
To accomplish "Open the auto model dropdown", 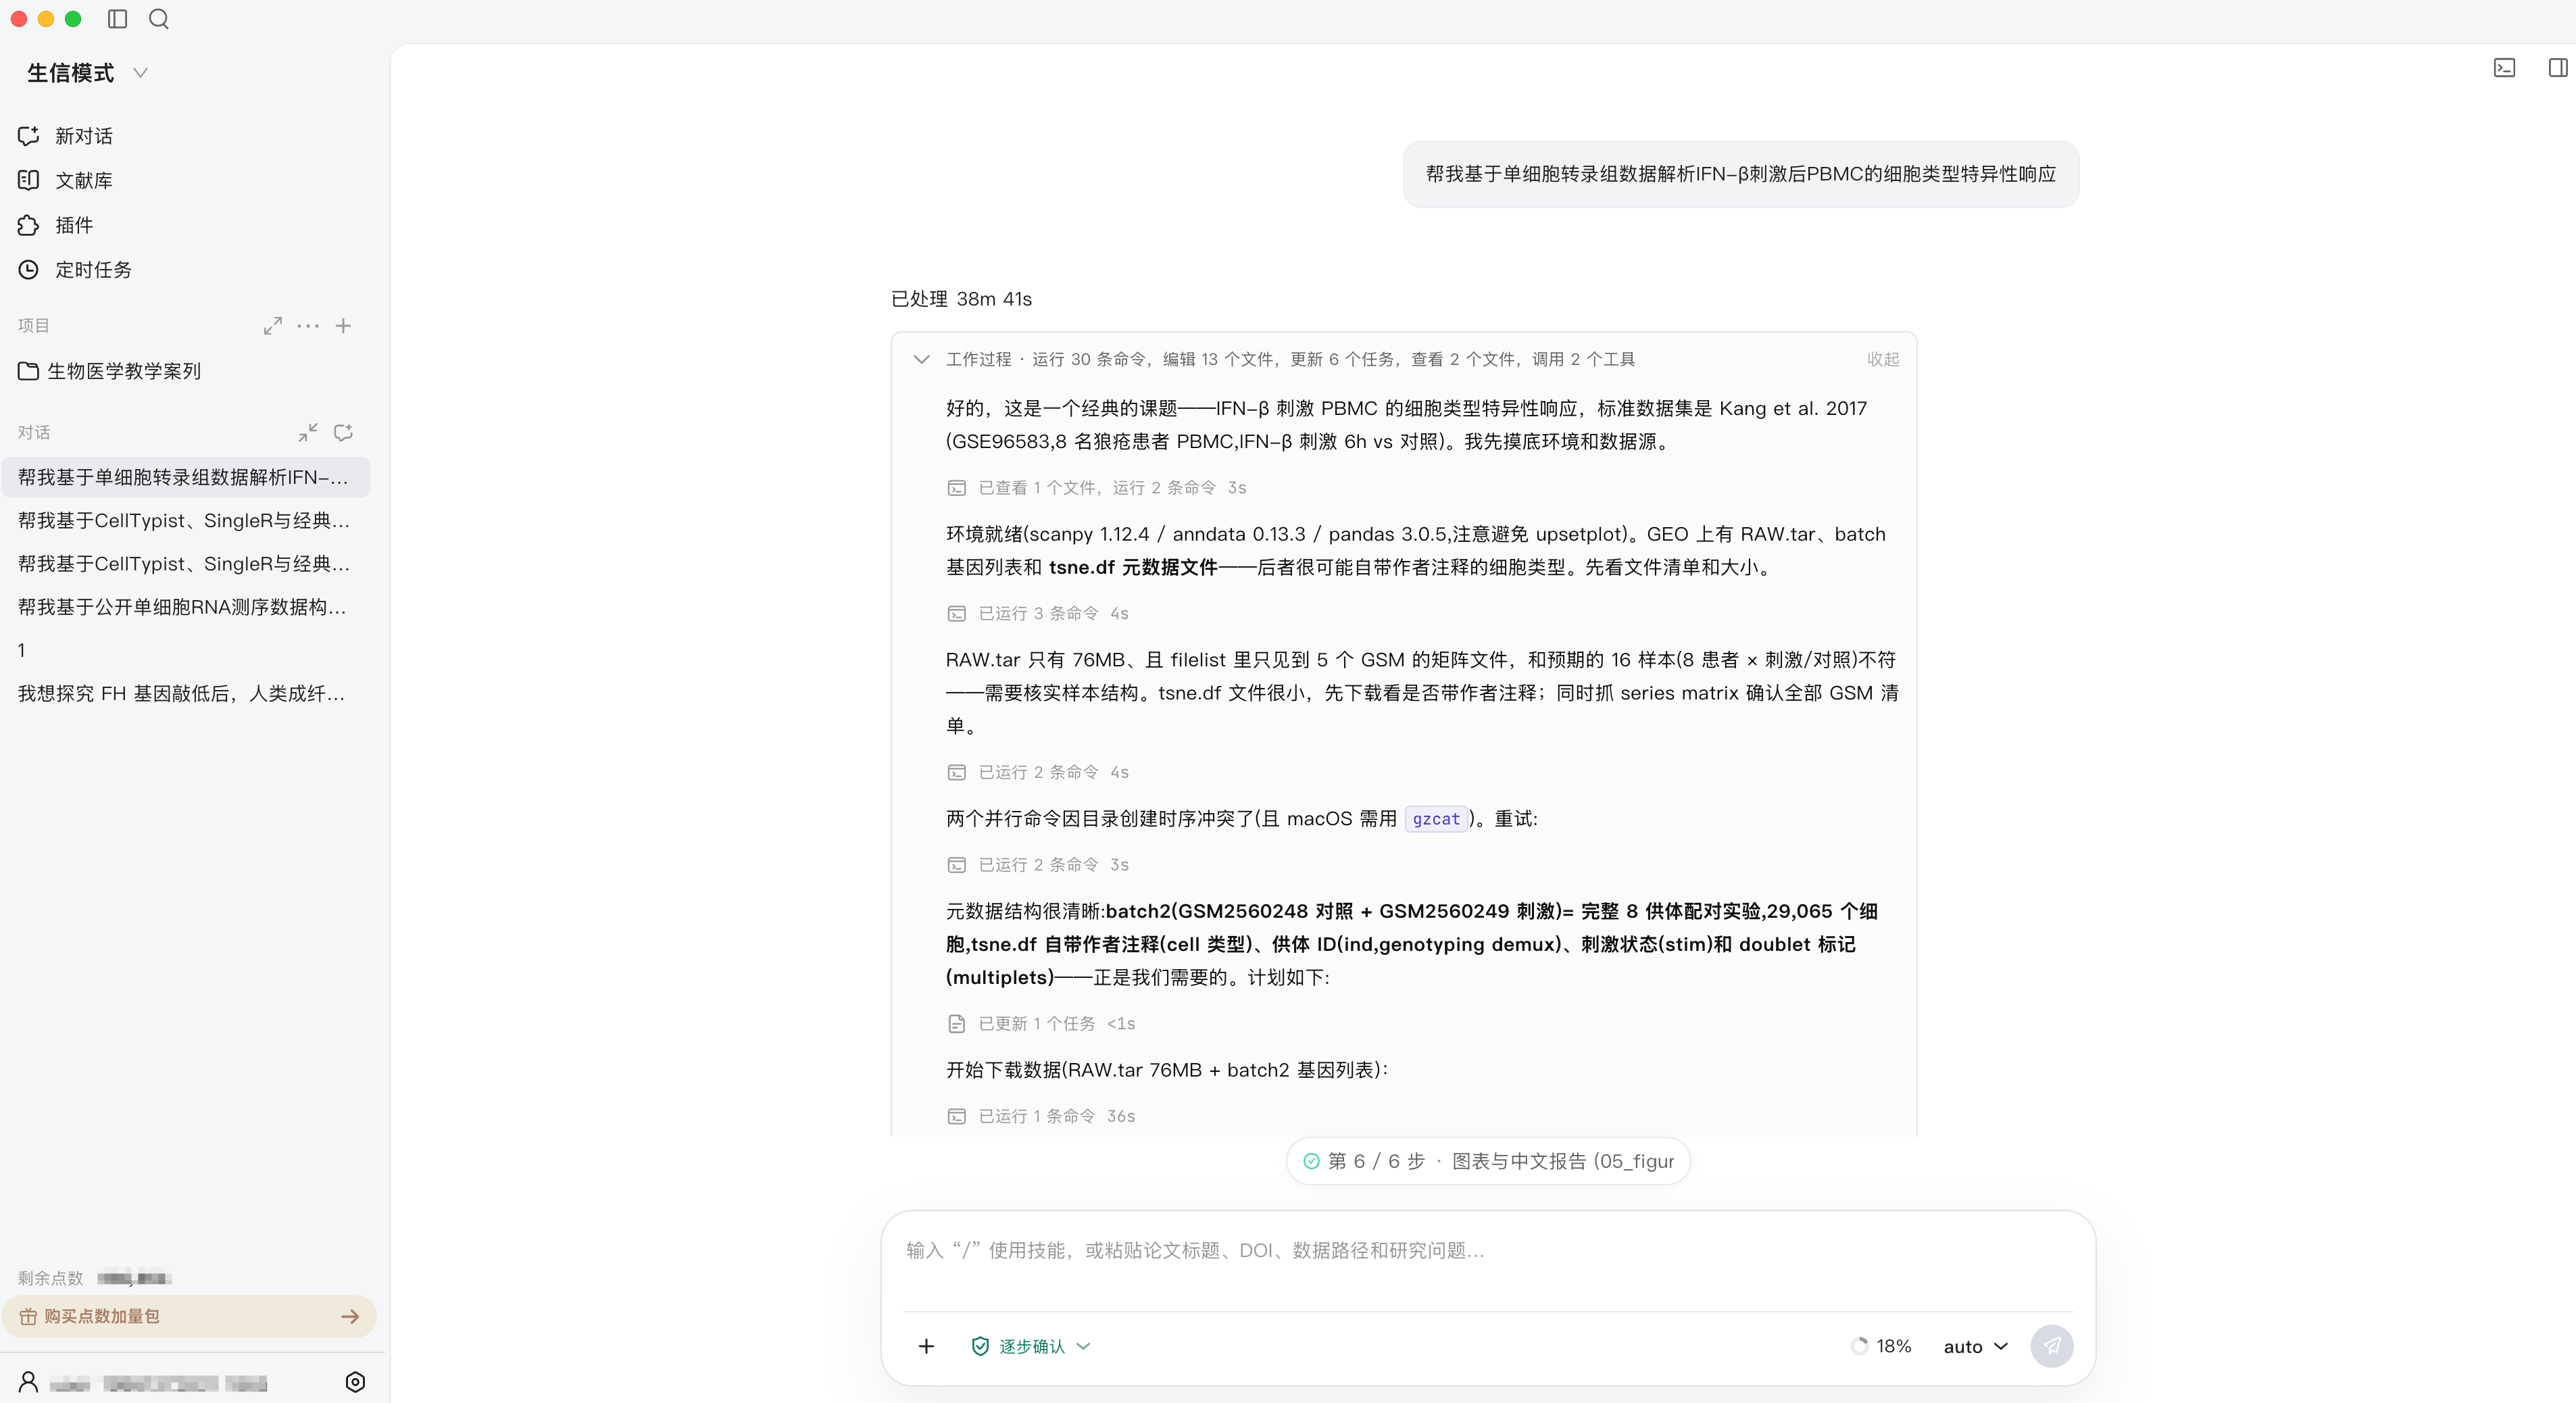I will [1975, 1346].
